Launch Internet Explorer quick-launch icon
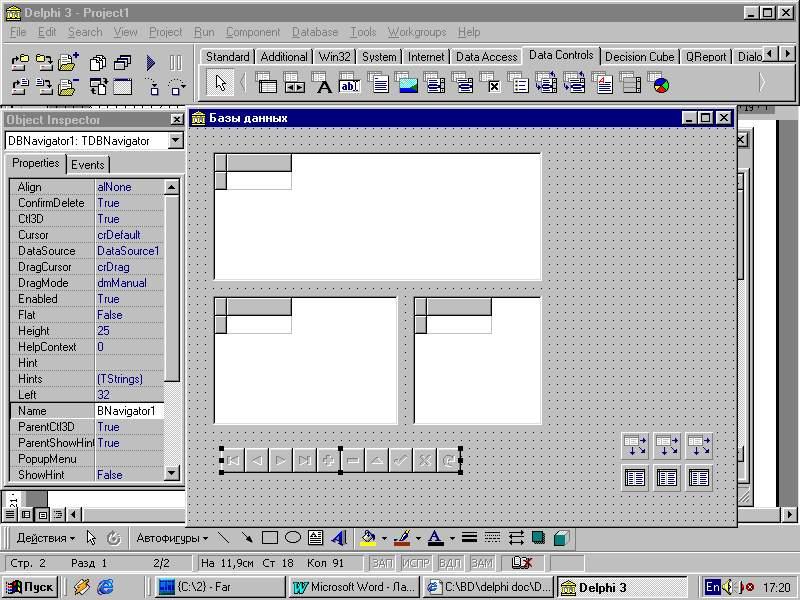The width and height of the screenshot is (800, 600). pyautogui.click(x=106, y=587)
